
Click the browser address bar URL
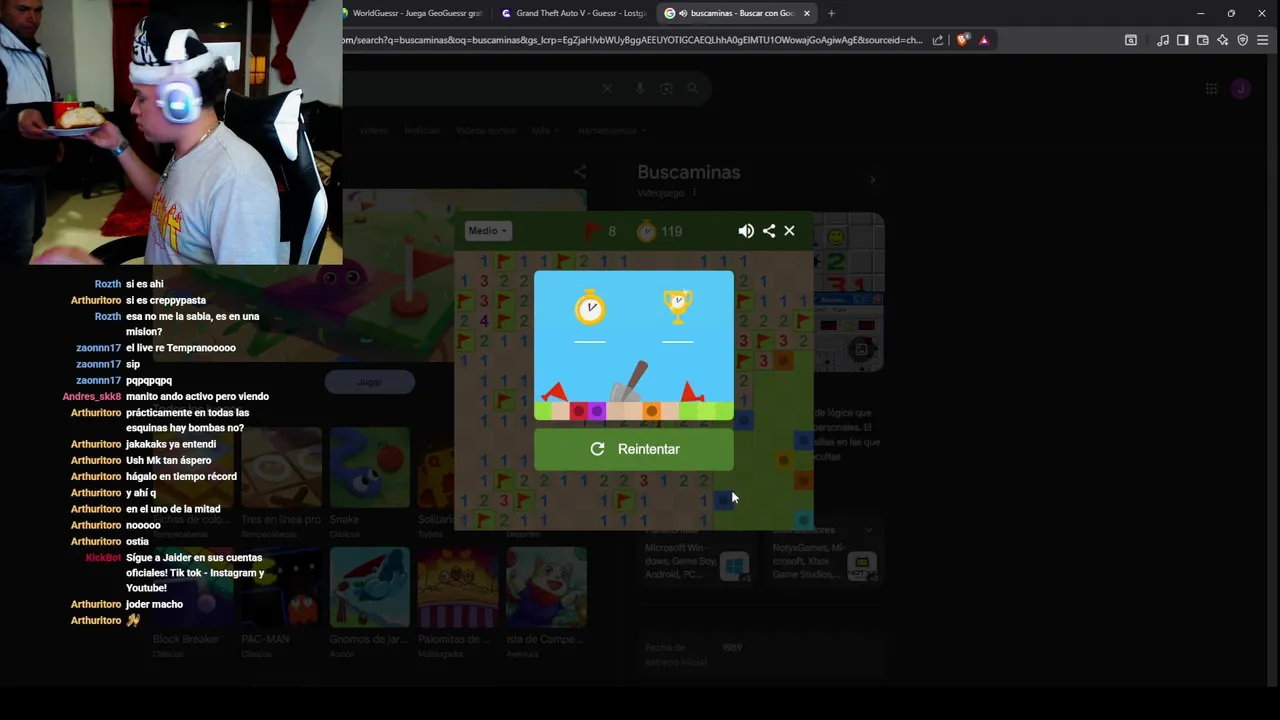tap(632, 40)
